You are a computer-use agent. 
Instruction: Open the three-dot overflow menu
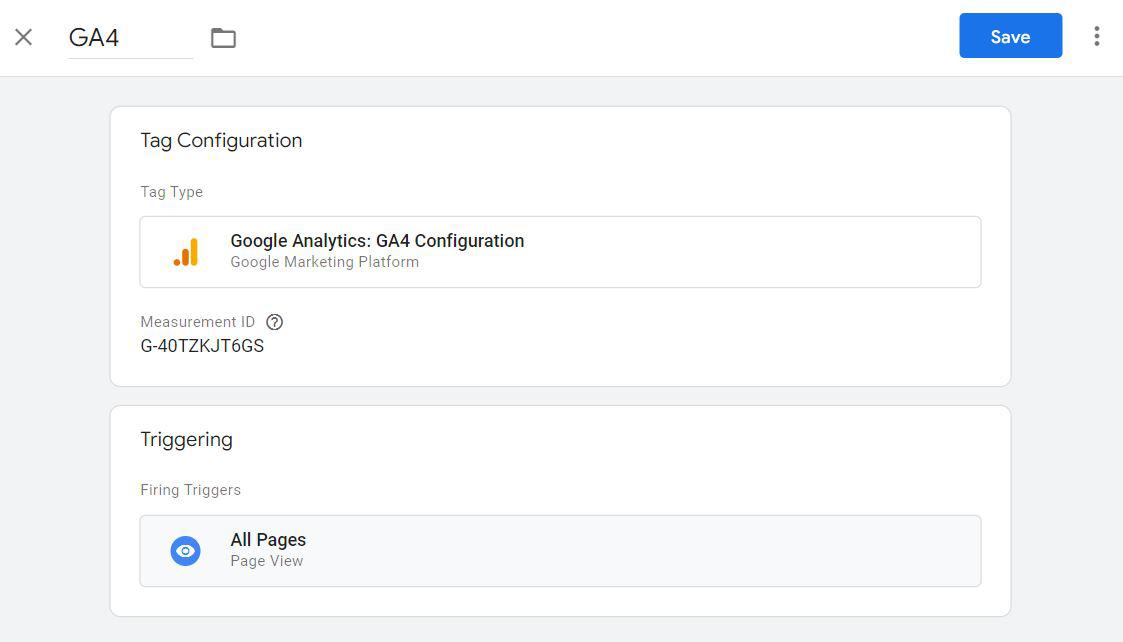coord(1096,35)
